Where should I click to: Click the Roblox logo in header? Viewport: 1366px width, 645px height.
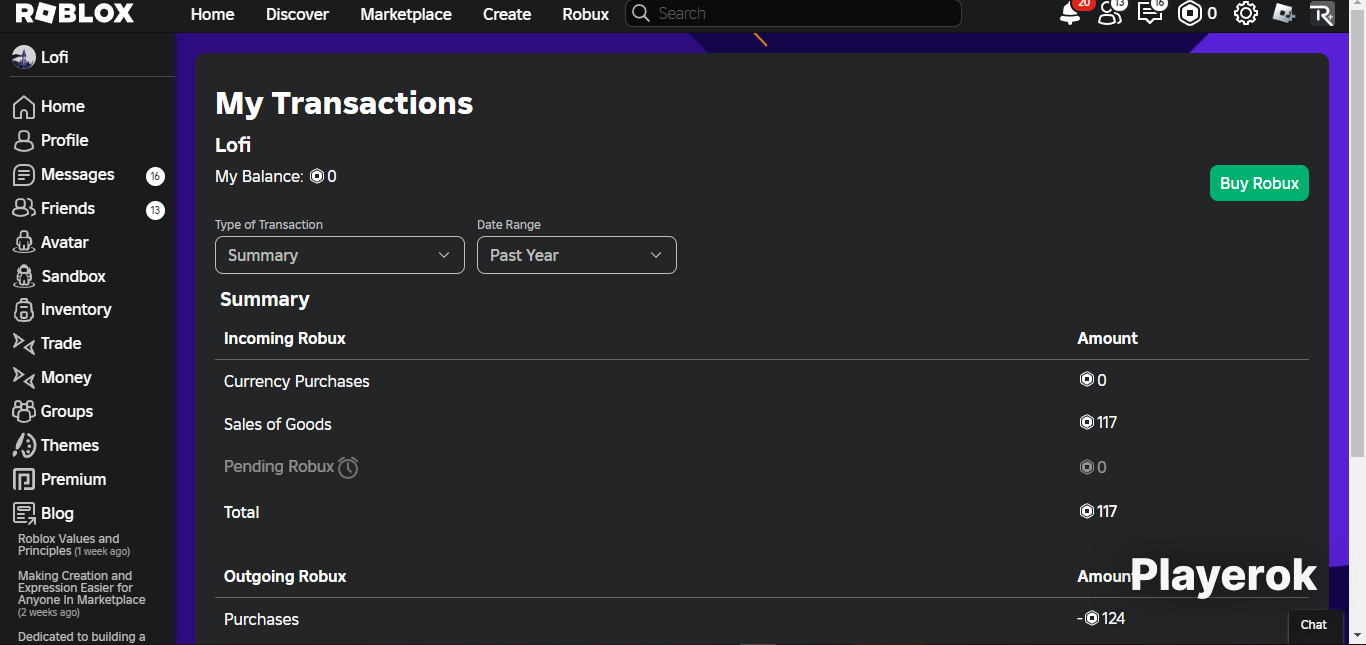[74, 13]
